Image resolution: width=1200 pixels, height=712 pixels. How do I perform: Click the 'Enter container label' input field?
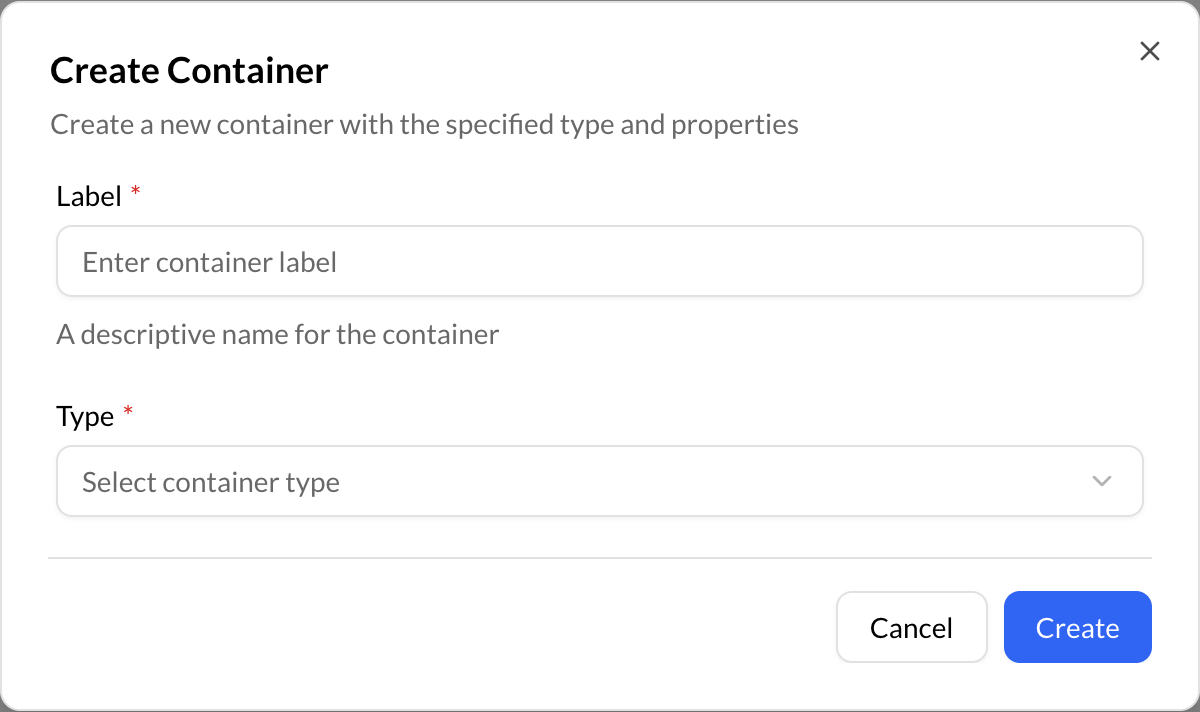point(600,261)
